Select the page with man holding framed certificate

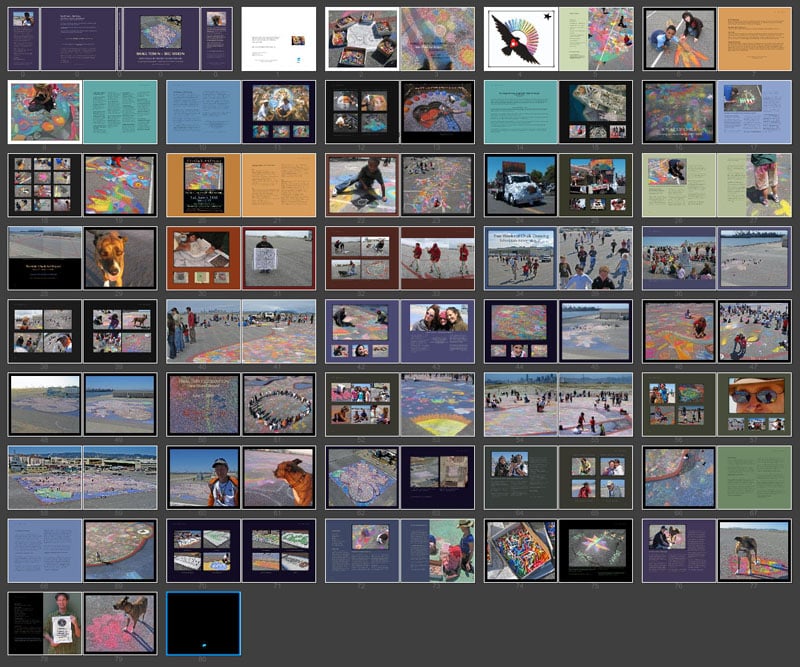pyautogui.click(x=45, y=624)
